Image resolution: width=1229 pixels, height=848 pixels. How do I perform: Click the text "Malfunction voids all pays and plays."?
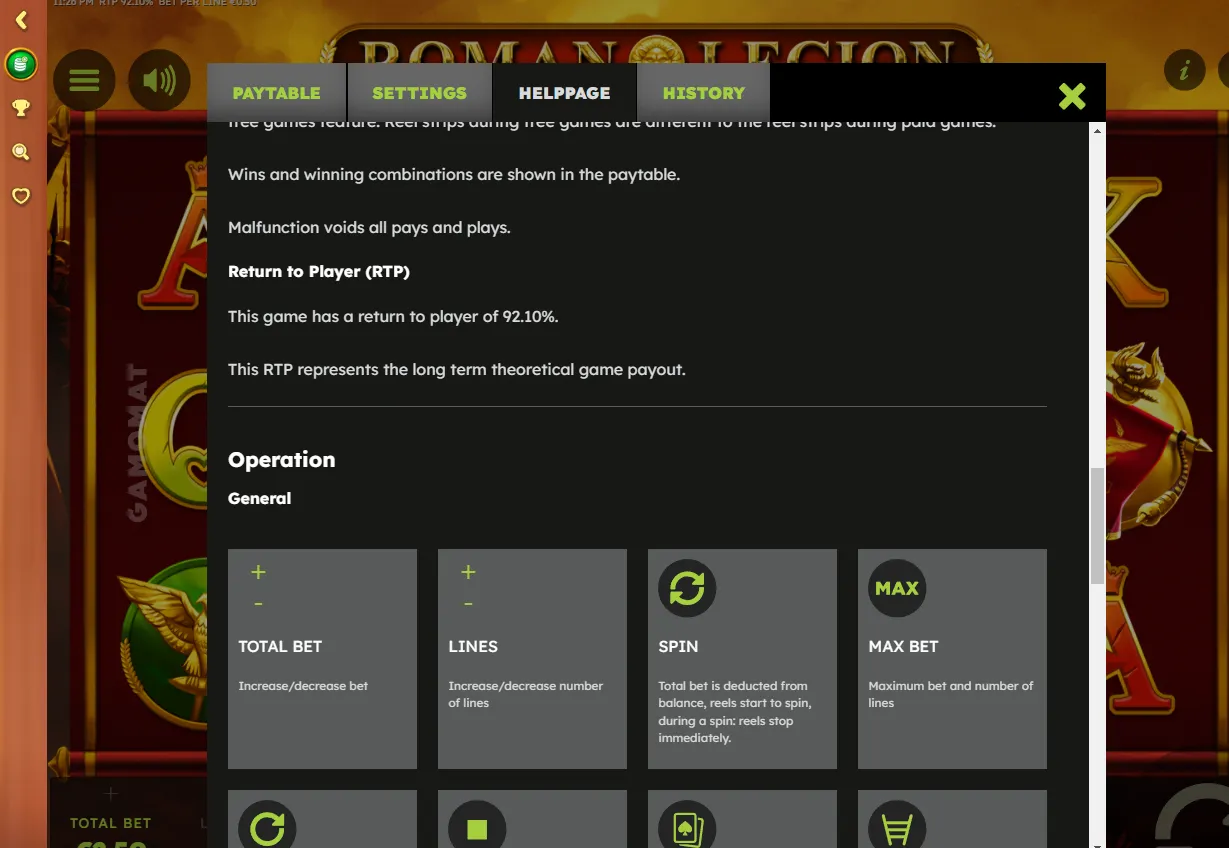point(369,228)
